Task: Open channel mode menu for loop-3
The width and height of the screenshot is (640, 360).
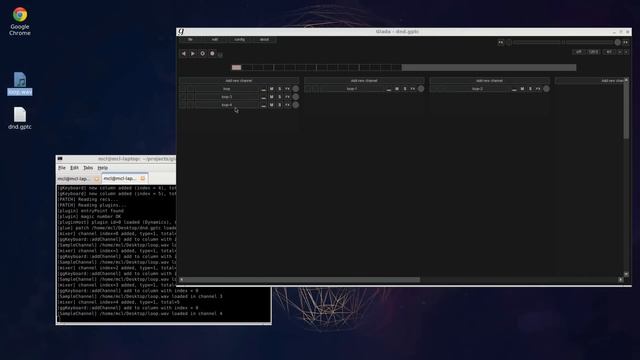Action: point(263,97)
